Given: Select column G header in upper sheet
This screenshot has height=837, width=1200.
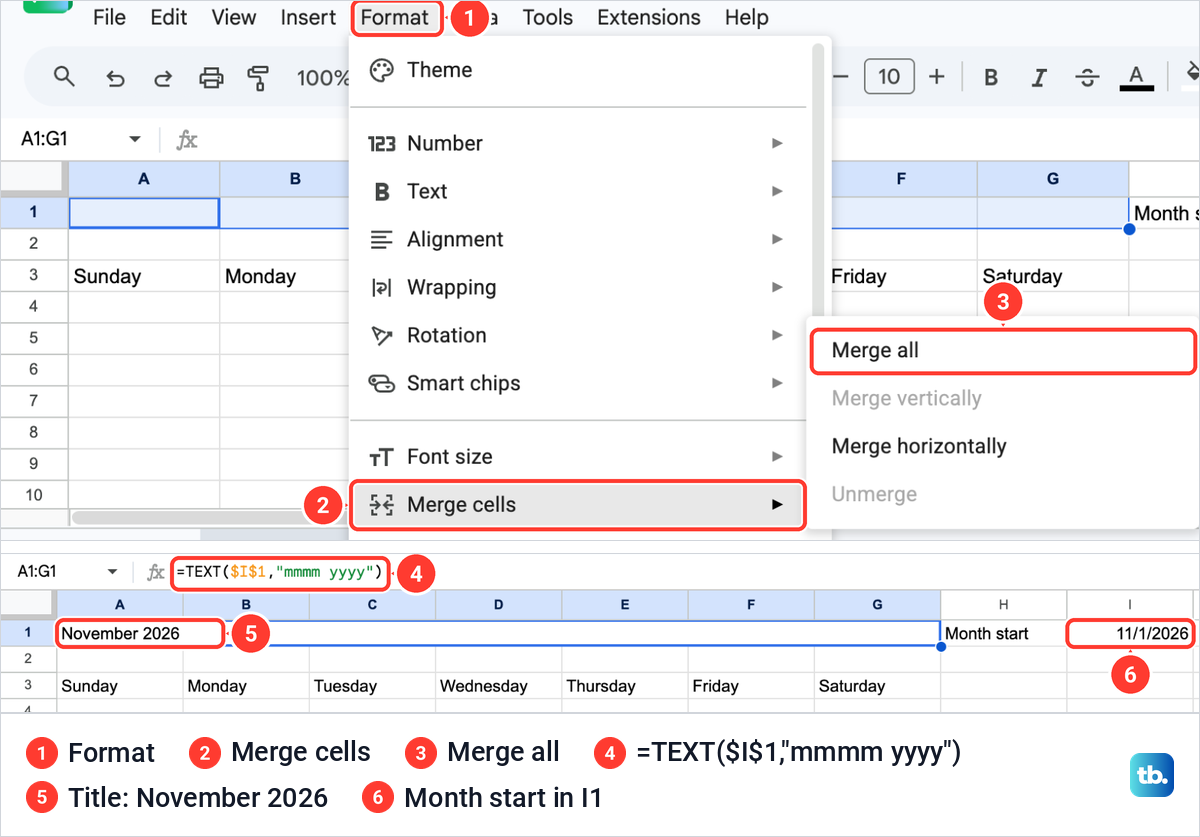Looking at the screenshot, I should point(1053,179).
